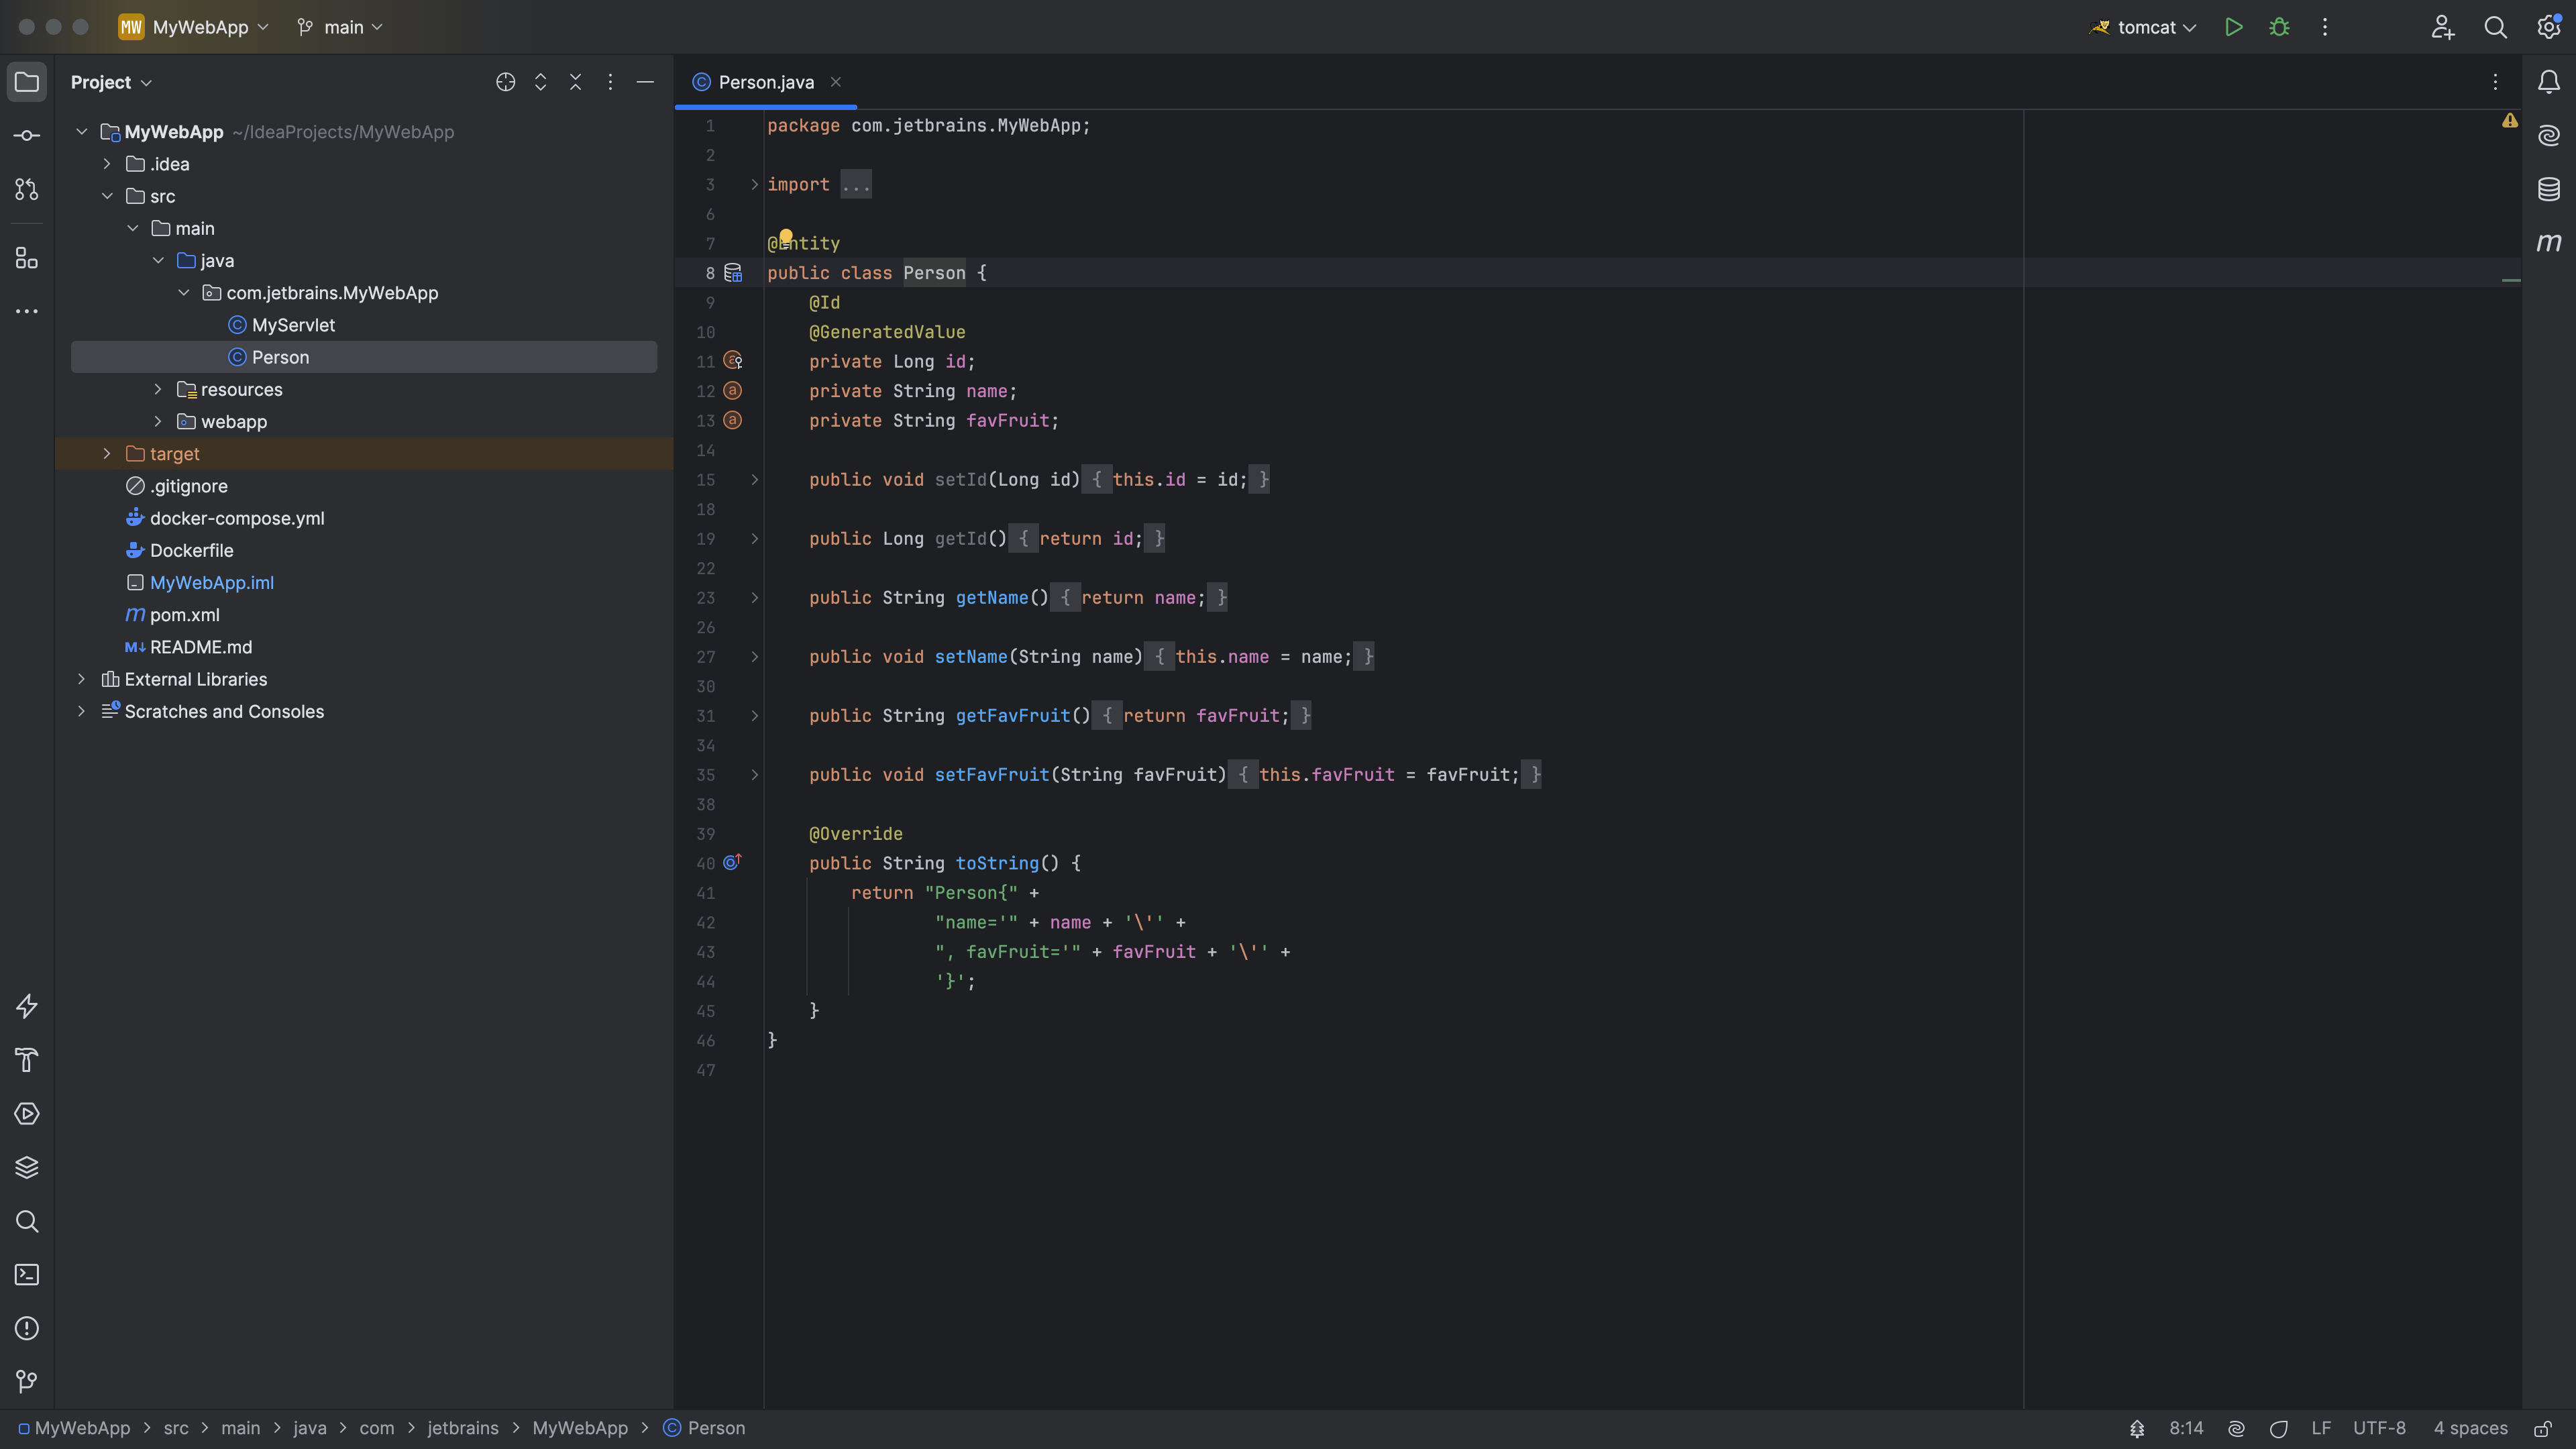
Task: Open the Maven tool window icon
Action: pyautogui.click(x=2548, y=243)
